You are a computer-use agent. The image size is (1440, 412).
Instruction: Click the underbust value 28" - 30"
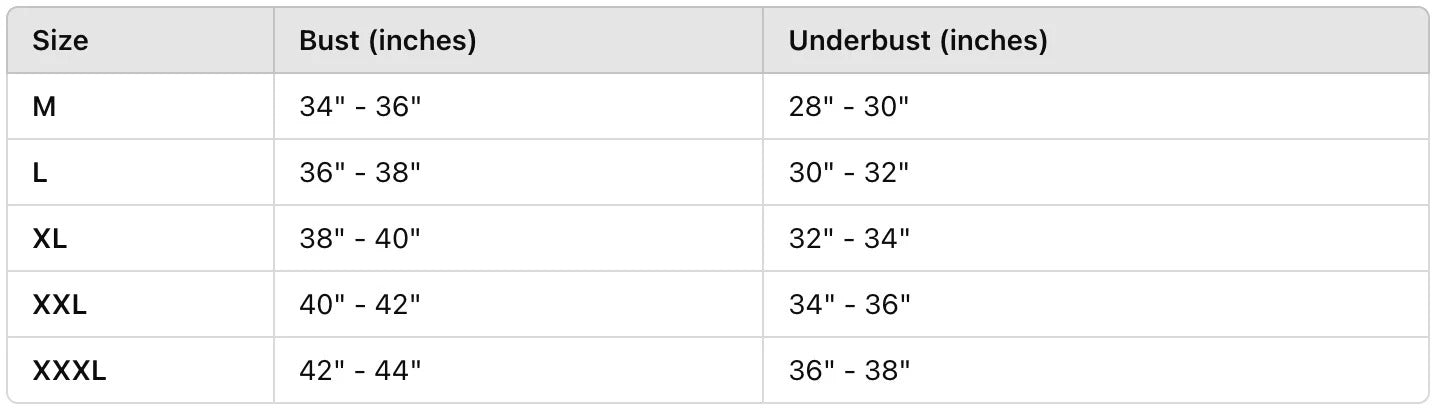click(849, 107)
